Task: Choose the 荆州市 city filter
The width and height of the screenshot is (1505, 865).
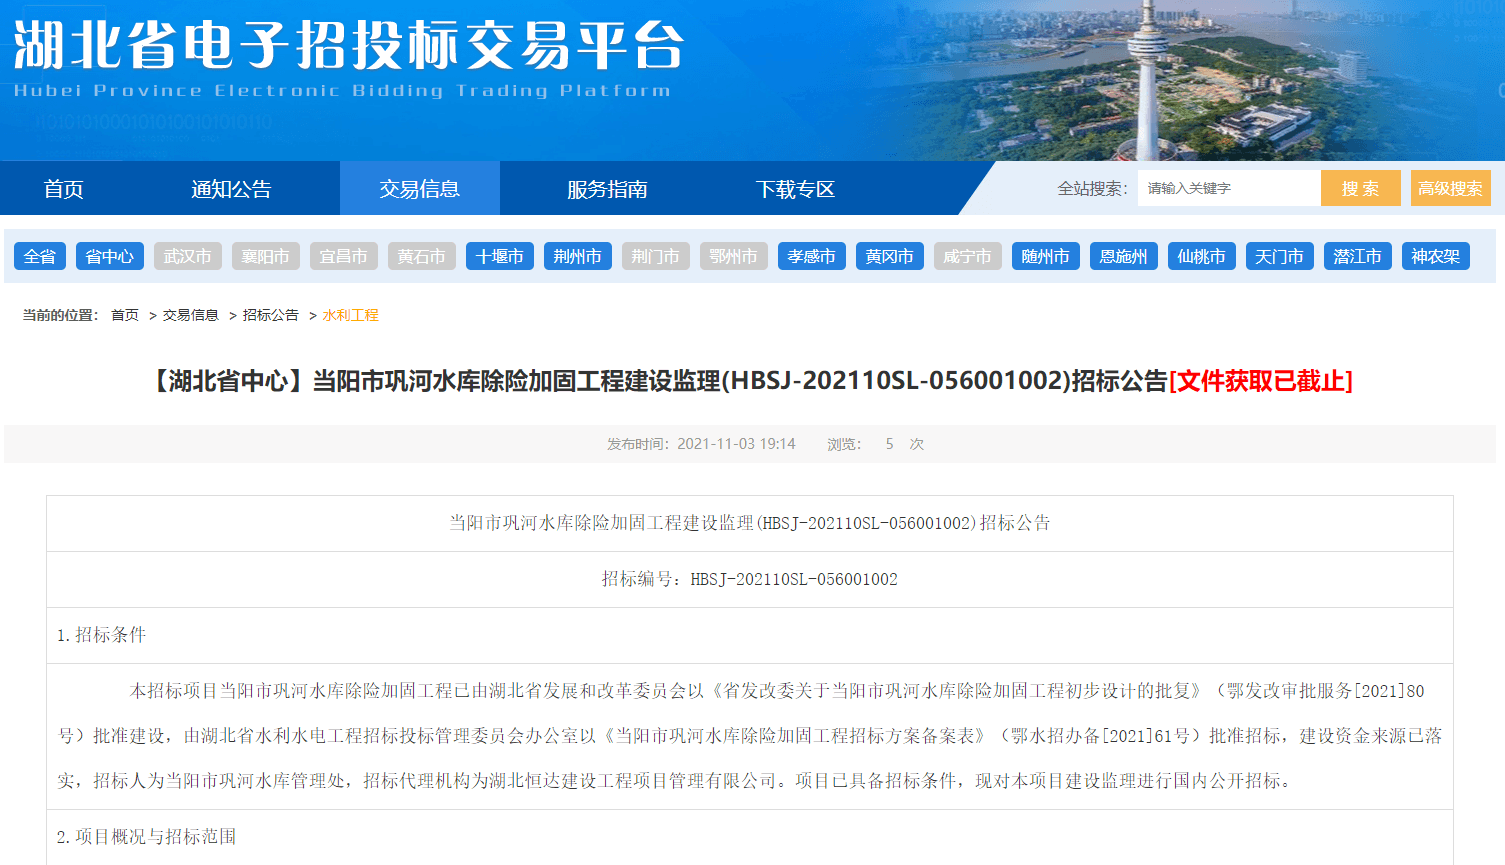Action: coord(578,257)
